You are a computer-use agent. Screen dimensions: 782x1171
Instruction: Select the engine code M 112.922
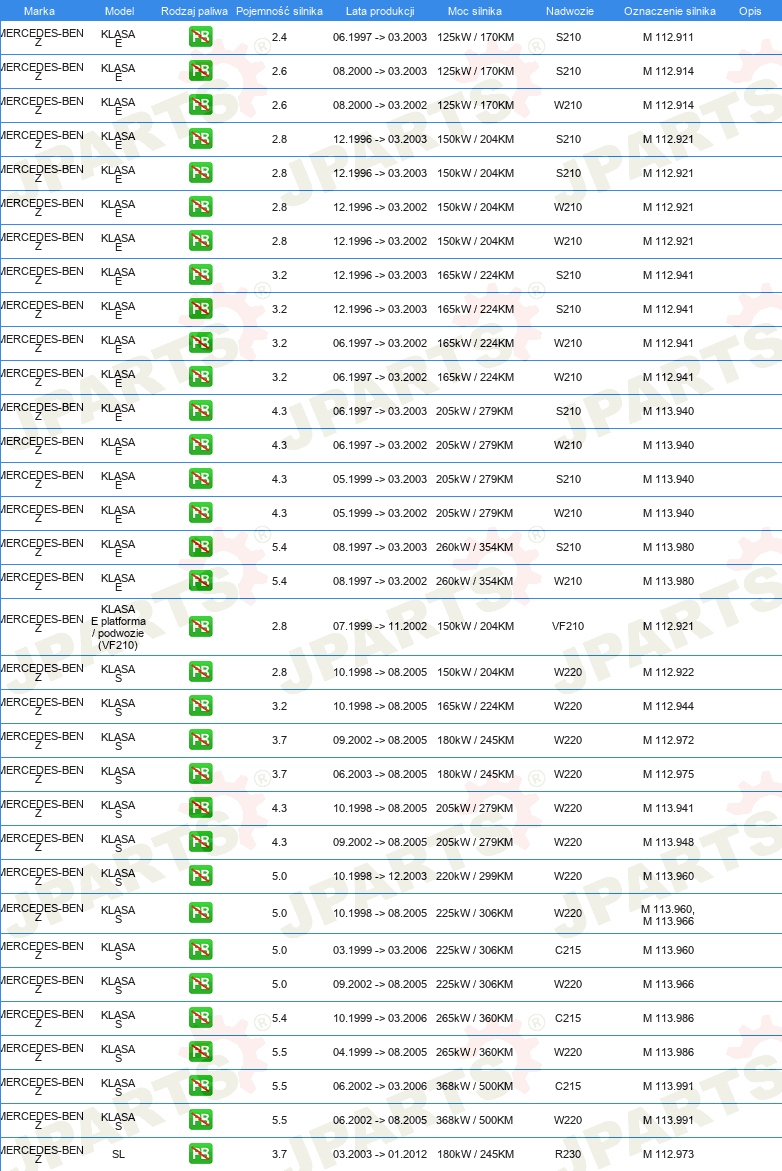(668, 671)
